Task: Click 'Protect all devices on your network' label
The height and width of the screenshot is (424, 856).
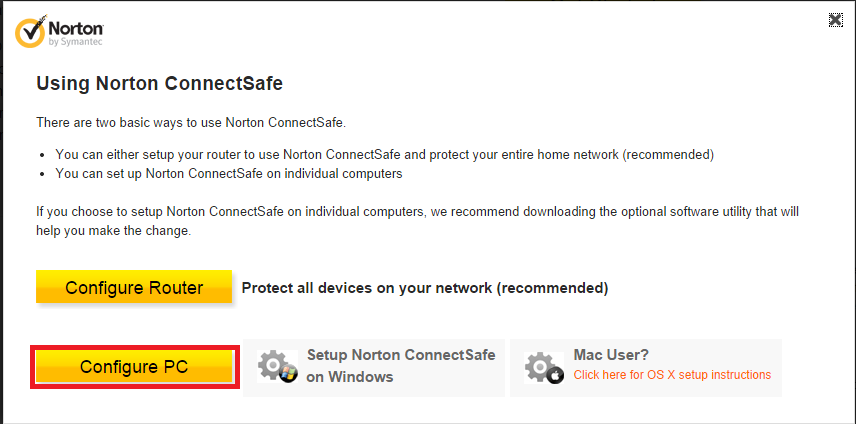Action: (x=425, y=288)
